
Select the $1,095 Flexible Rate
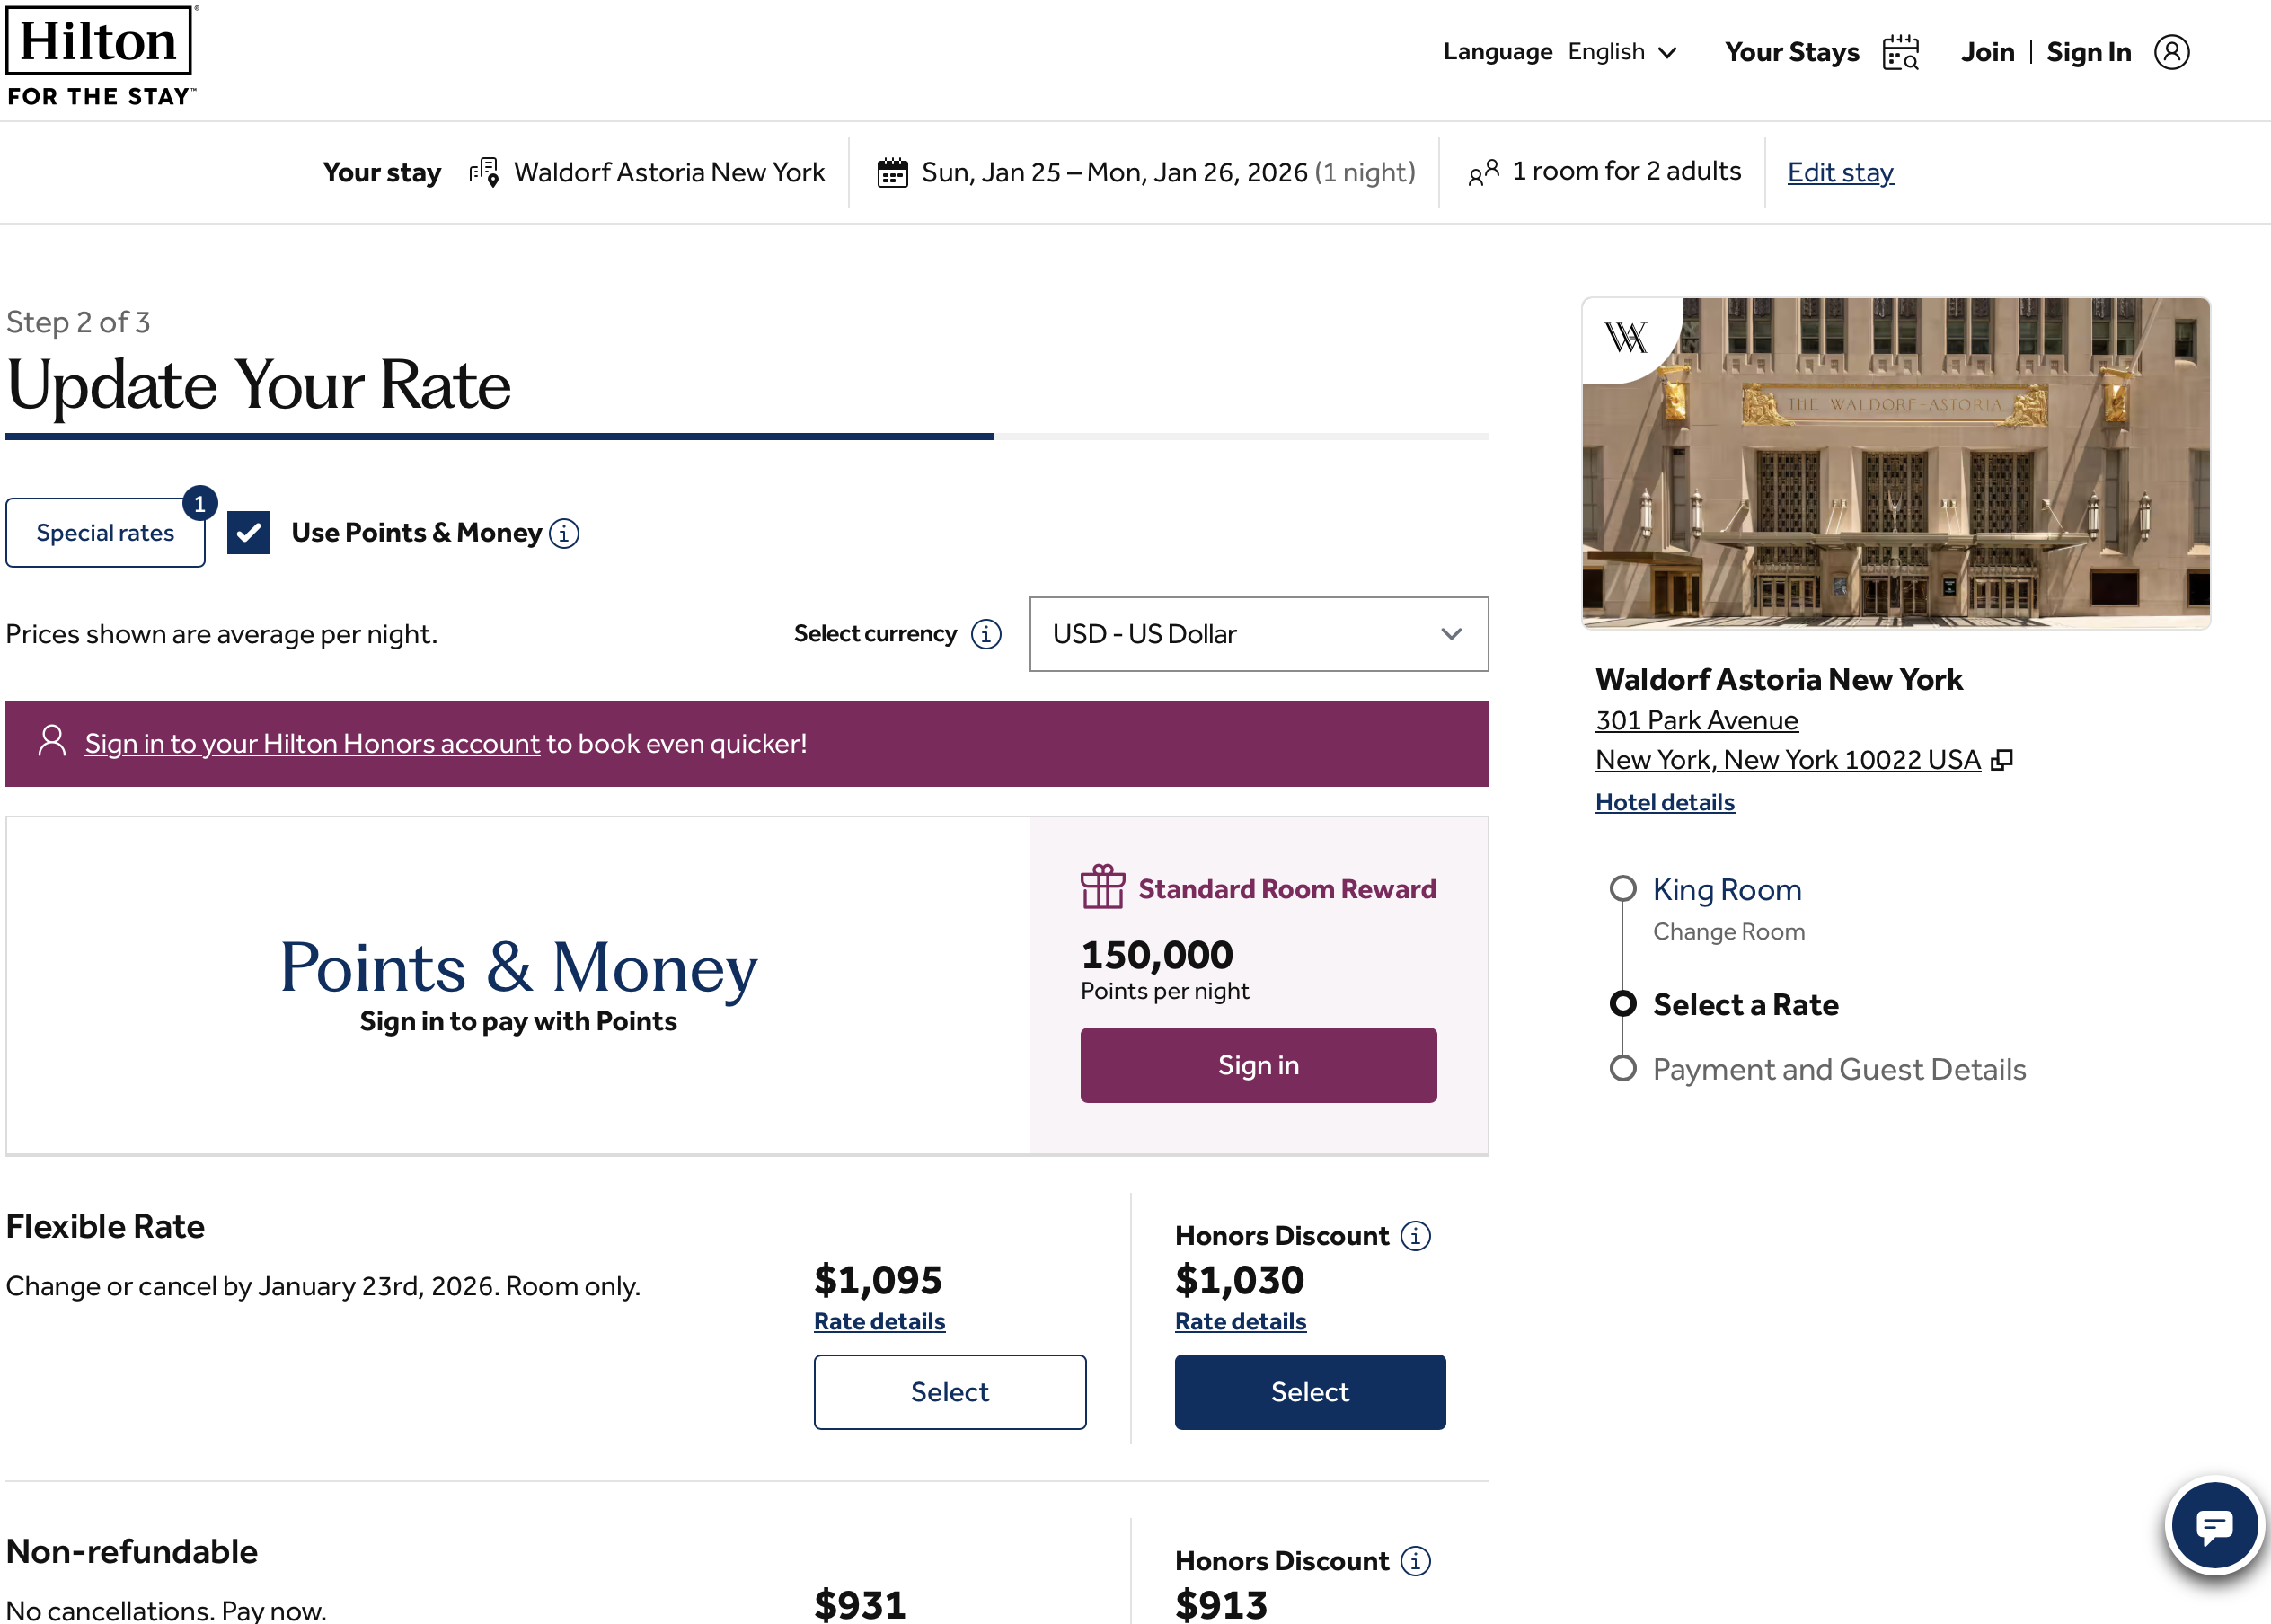pyautogui.click(x=949, y=1392)
